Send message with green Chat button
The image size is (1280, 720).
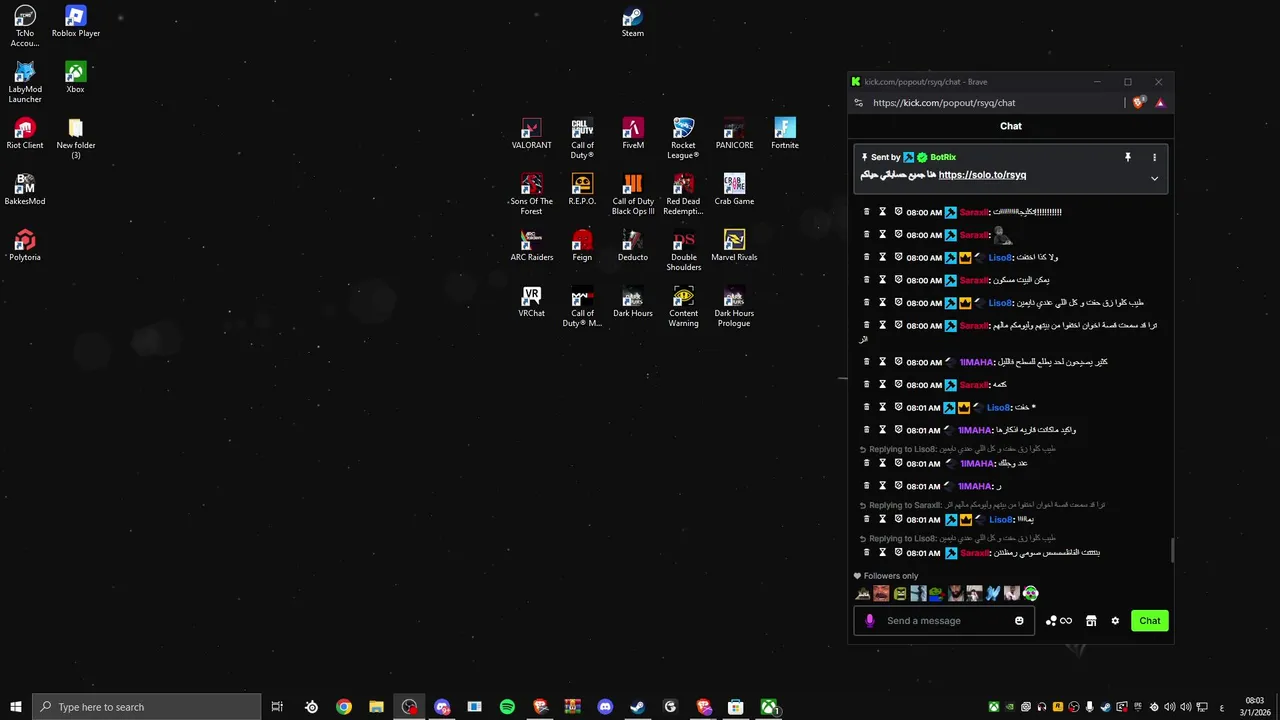(x=1150, y=621)
